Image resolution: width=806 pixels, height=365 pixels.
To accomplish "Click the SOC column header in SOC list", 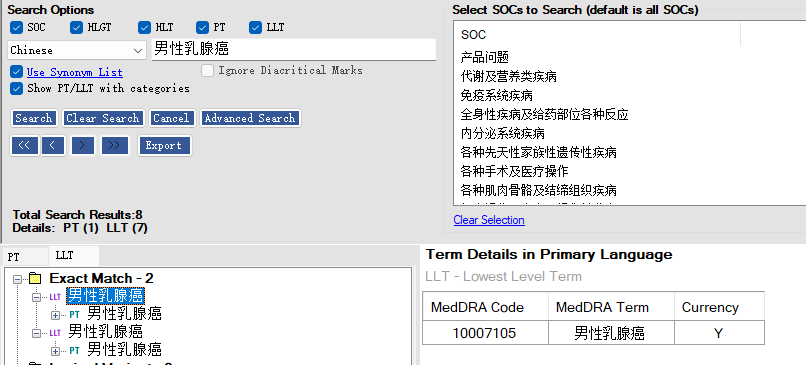I will pos(597,35).
